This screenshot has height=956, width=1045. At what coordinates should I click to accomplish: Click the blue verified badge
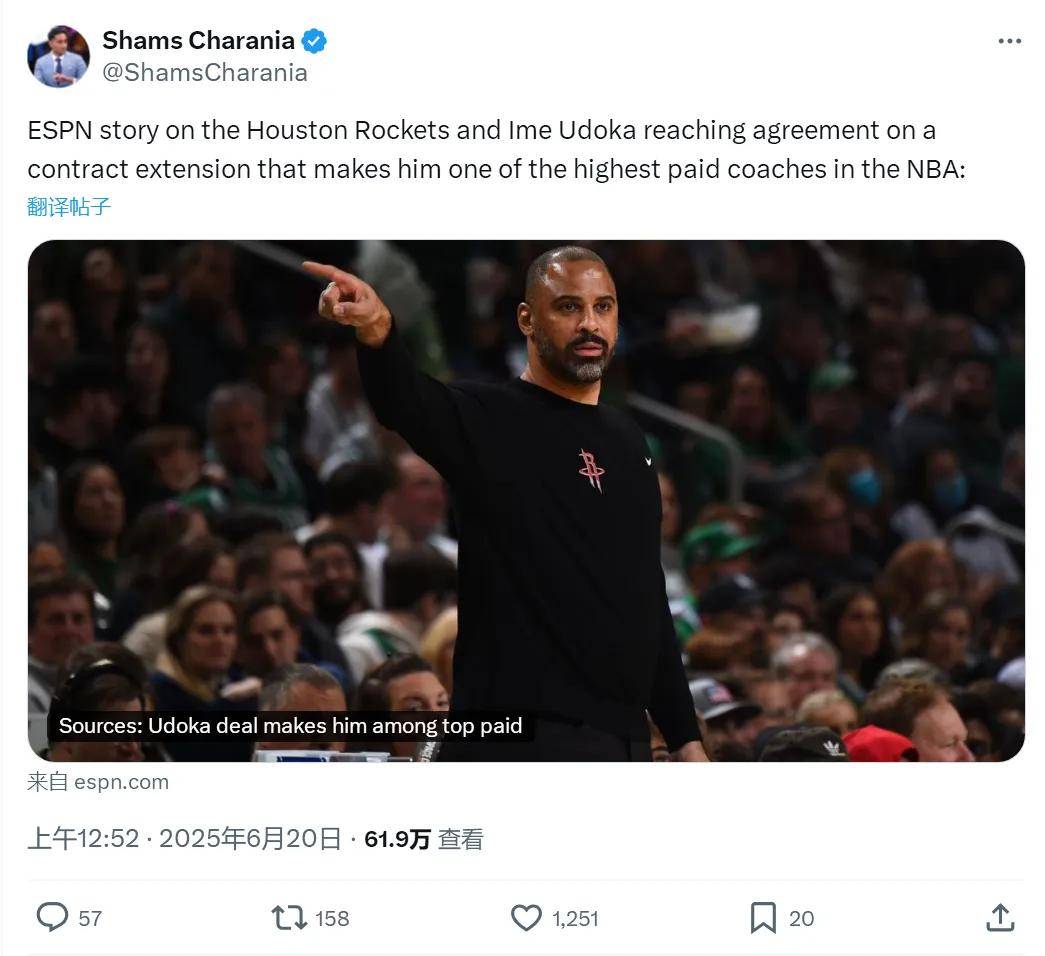(314, 41)
